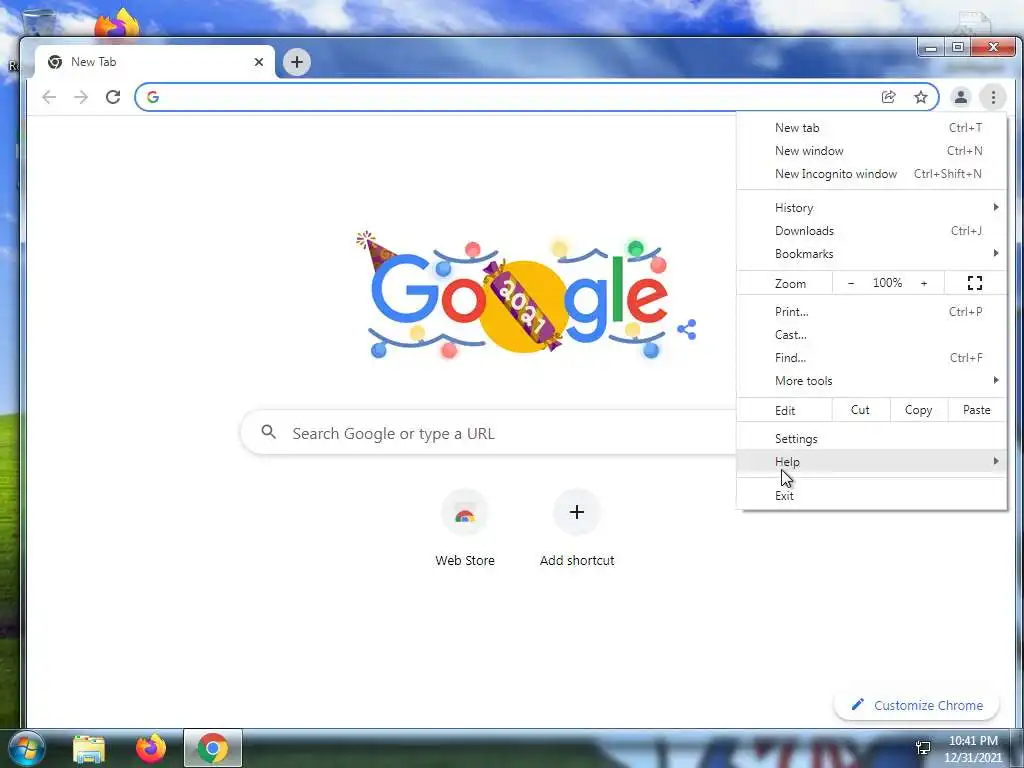Select New tab menu entry
The width and height of the screenshot is (1024, 768).
click(872, 128)
